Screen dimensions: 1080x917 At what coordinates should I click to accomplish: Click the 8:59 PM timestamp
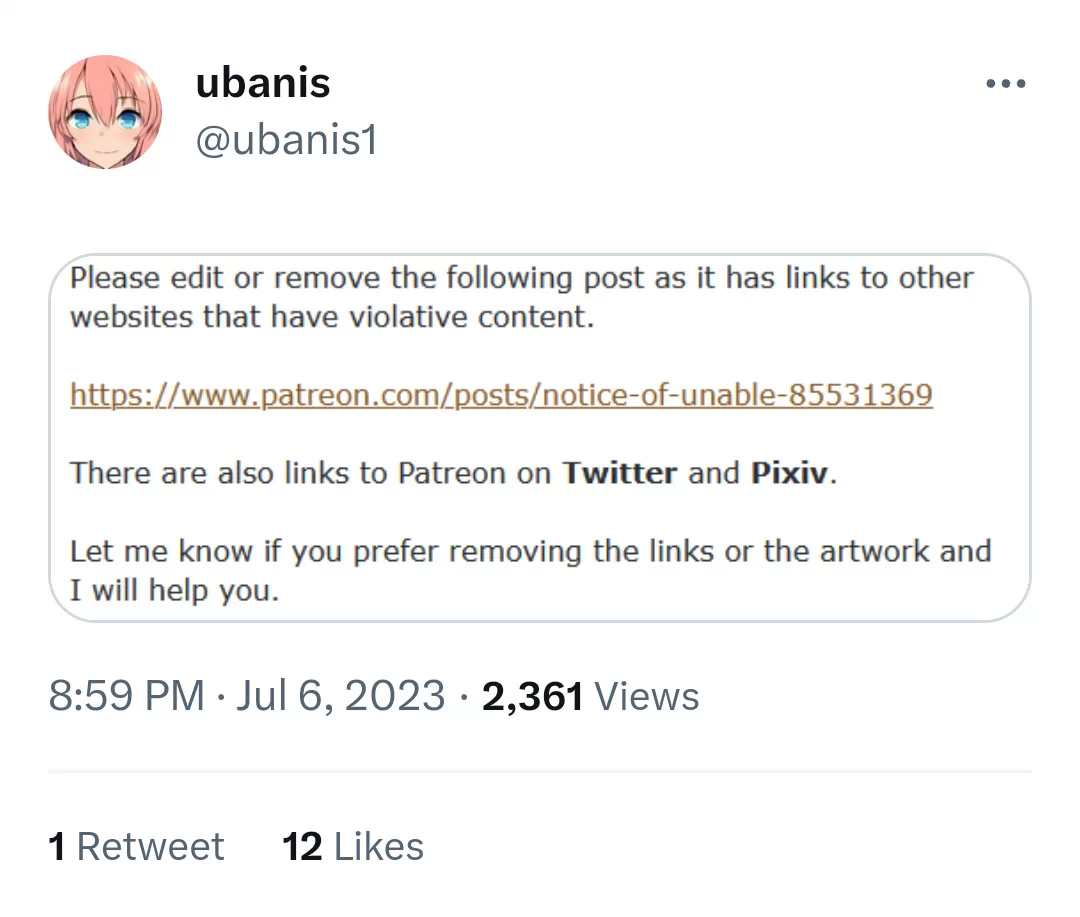click(126, 696)
